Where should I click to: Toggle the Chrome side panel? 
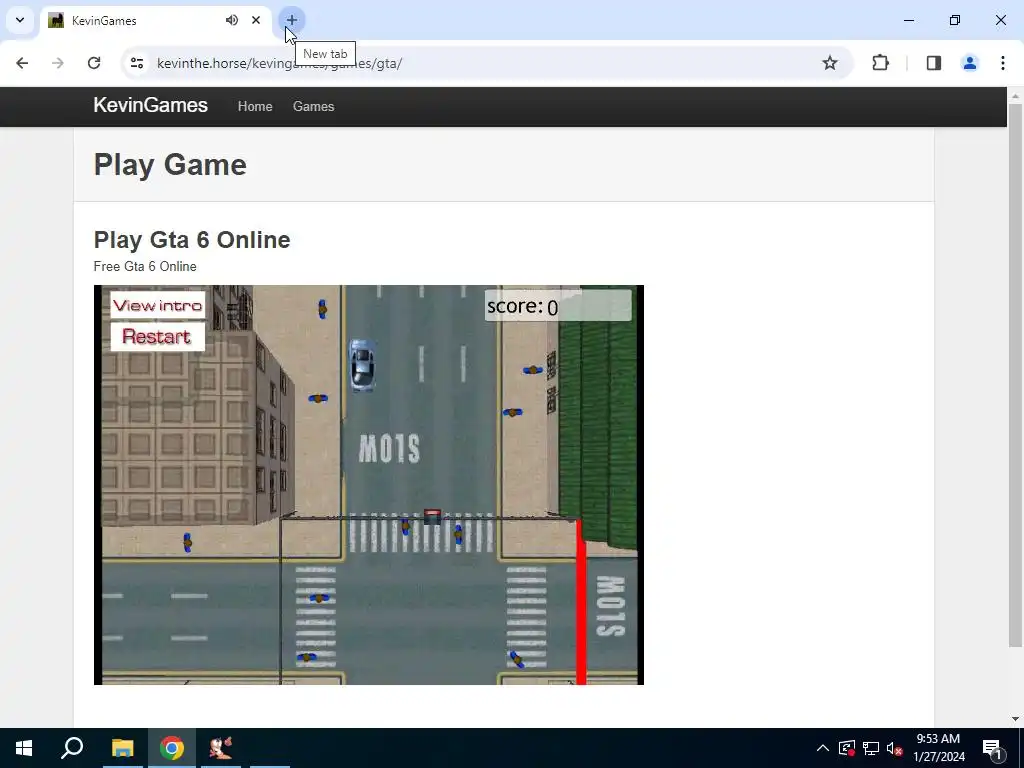934,63
